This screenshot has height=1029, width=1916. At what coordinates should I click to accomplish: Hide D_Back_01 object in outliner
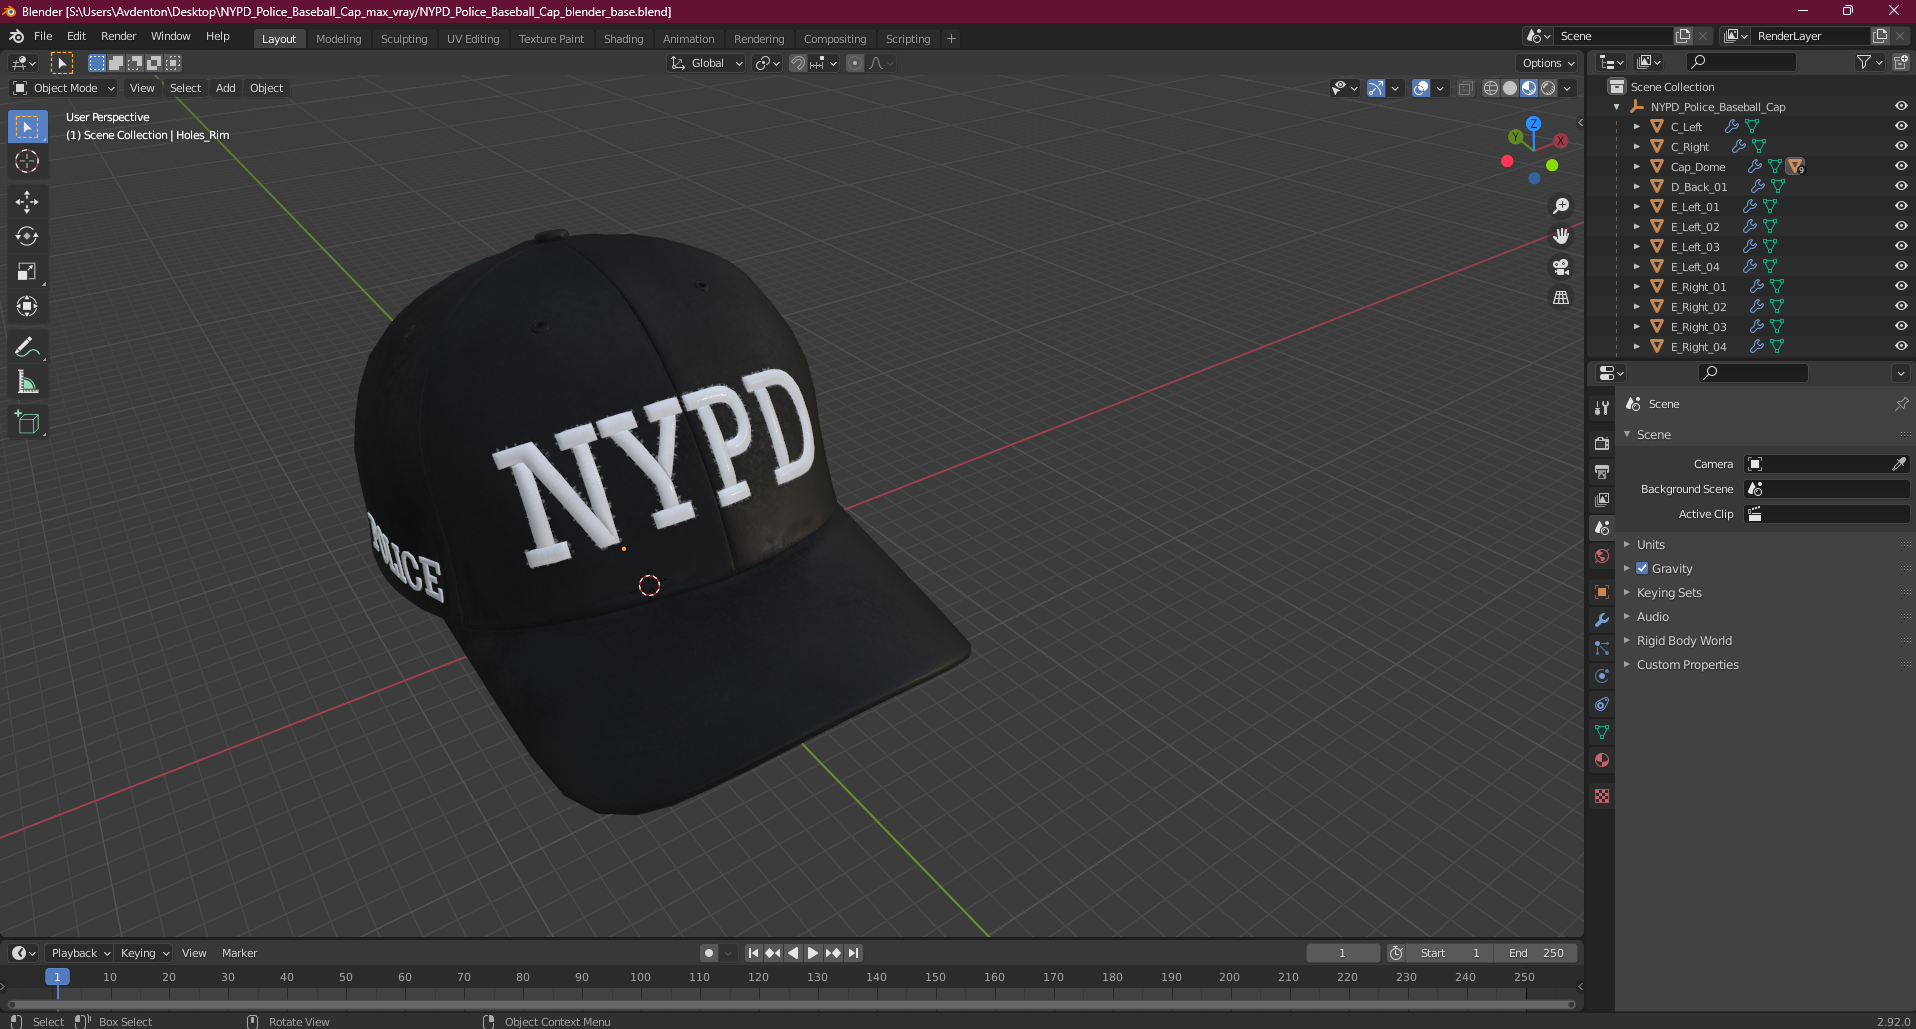click(1901, 186)
